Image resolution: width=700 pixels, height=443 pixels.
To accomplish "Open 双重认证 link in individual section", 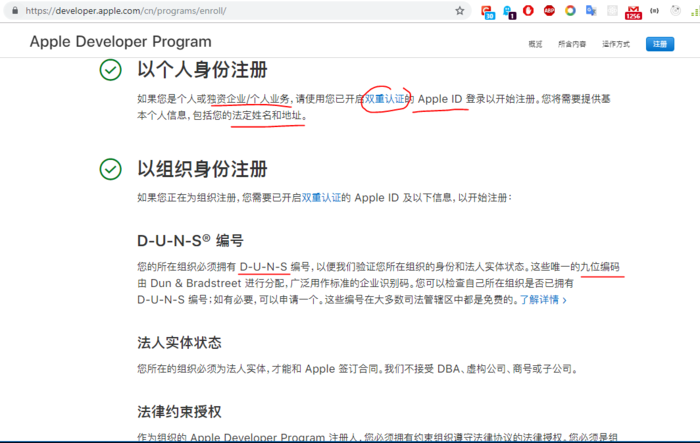I will point(384,99).
